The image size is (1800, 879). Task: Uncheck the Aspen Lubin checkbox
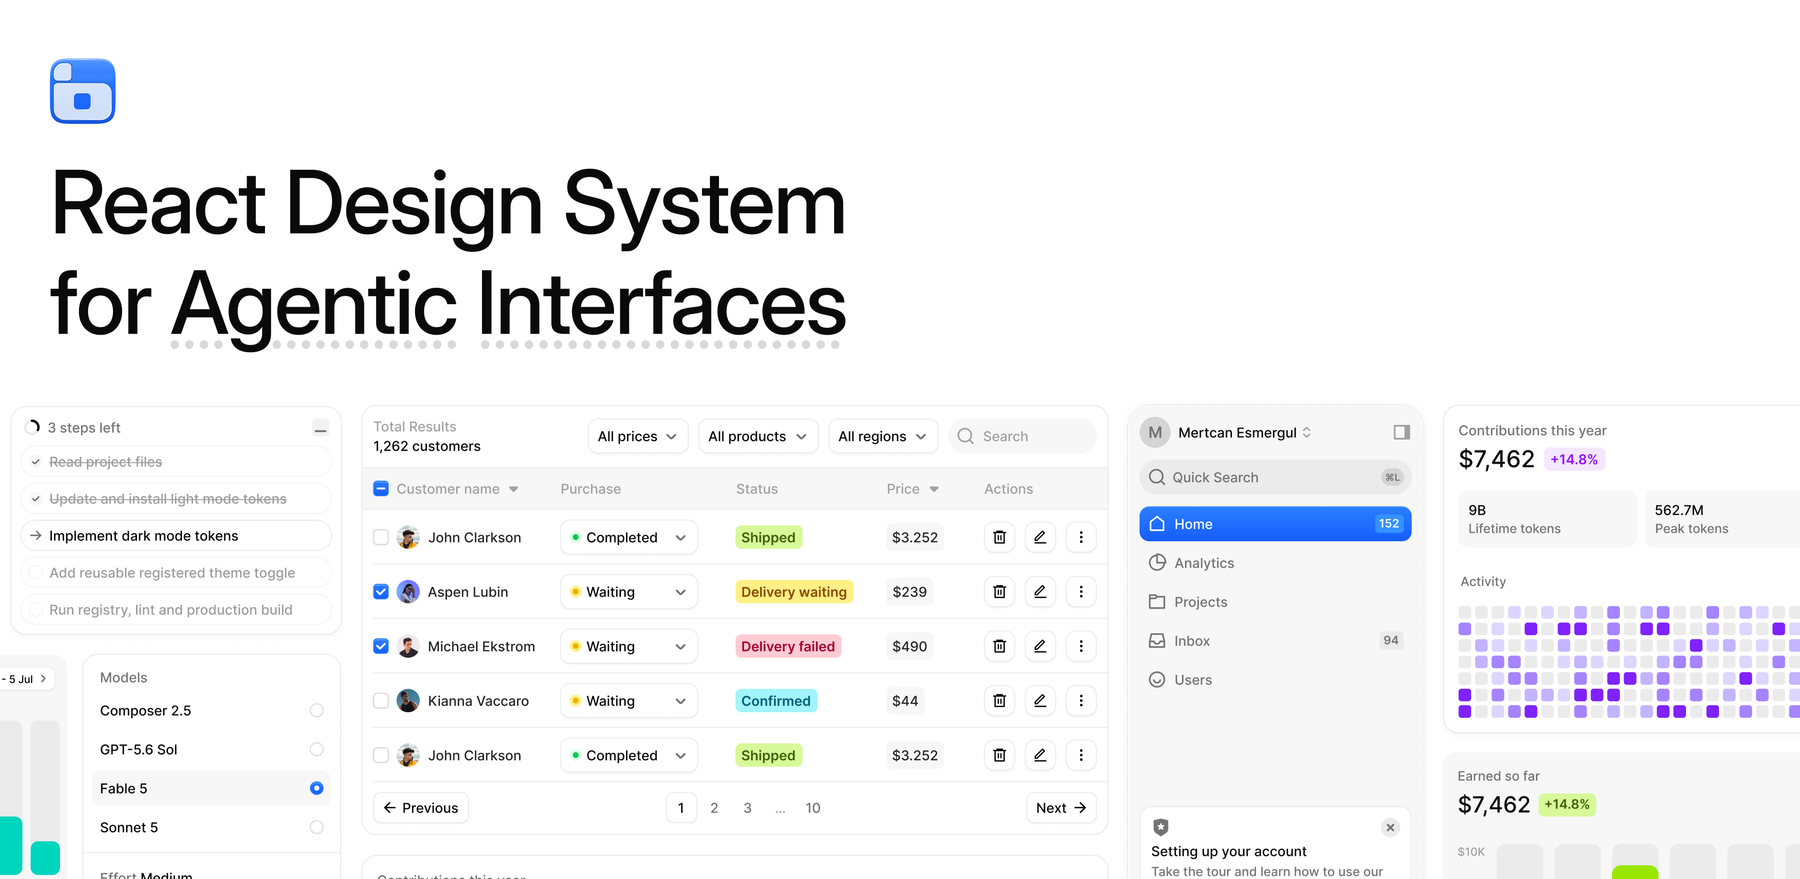(381, 592)
